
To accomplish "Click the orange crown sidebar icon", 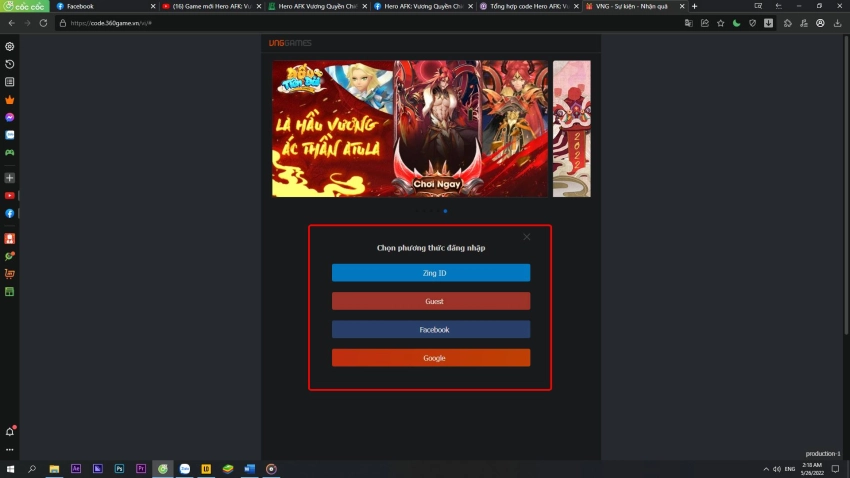I will coord(10,100).
